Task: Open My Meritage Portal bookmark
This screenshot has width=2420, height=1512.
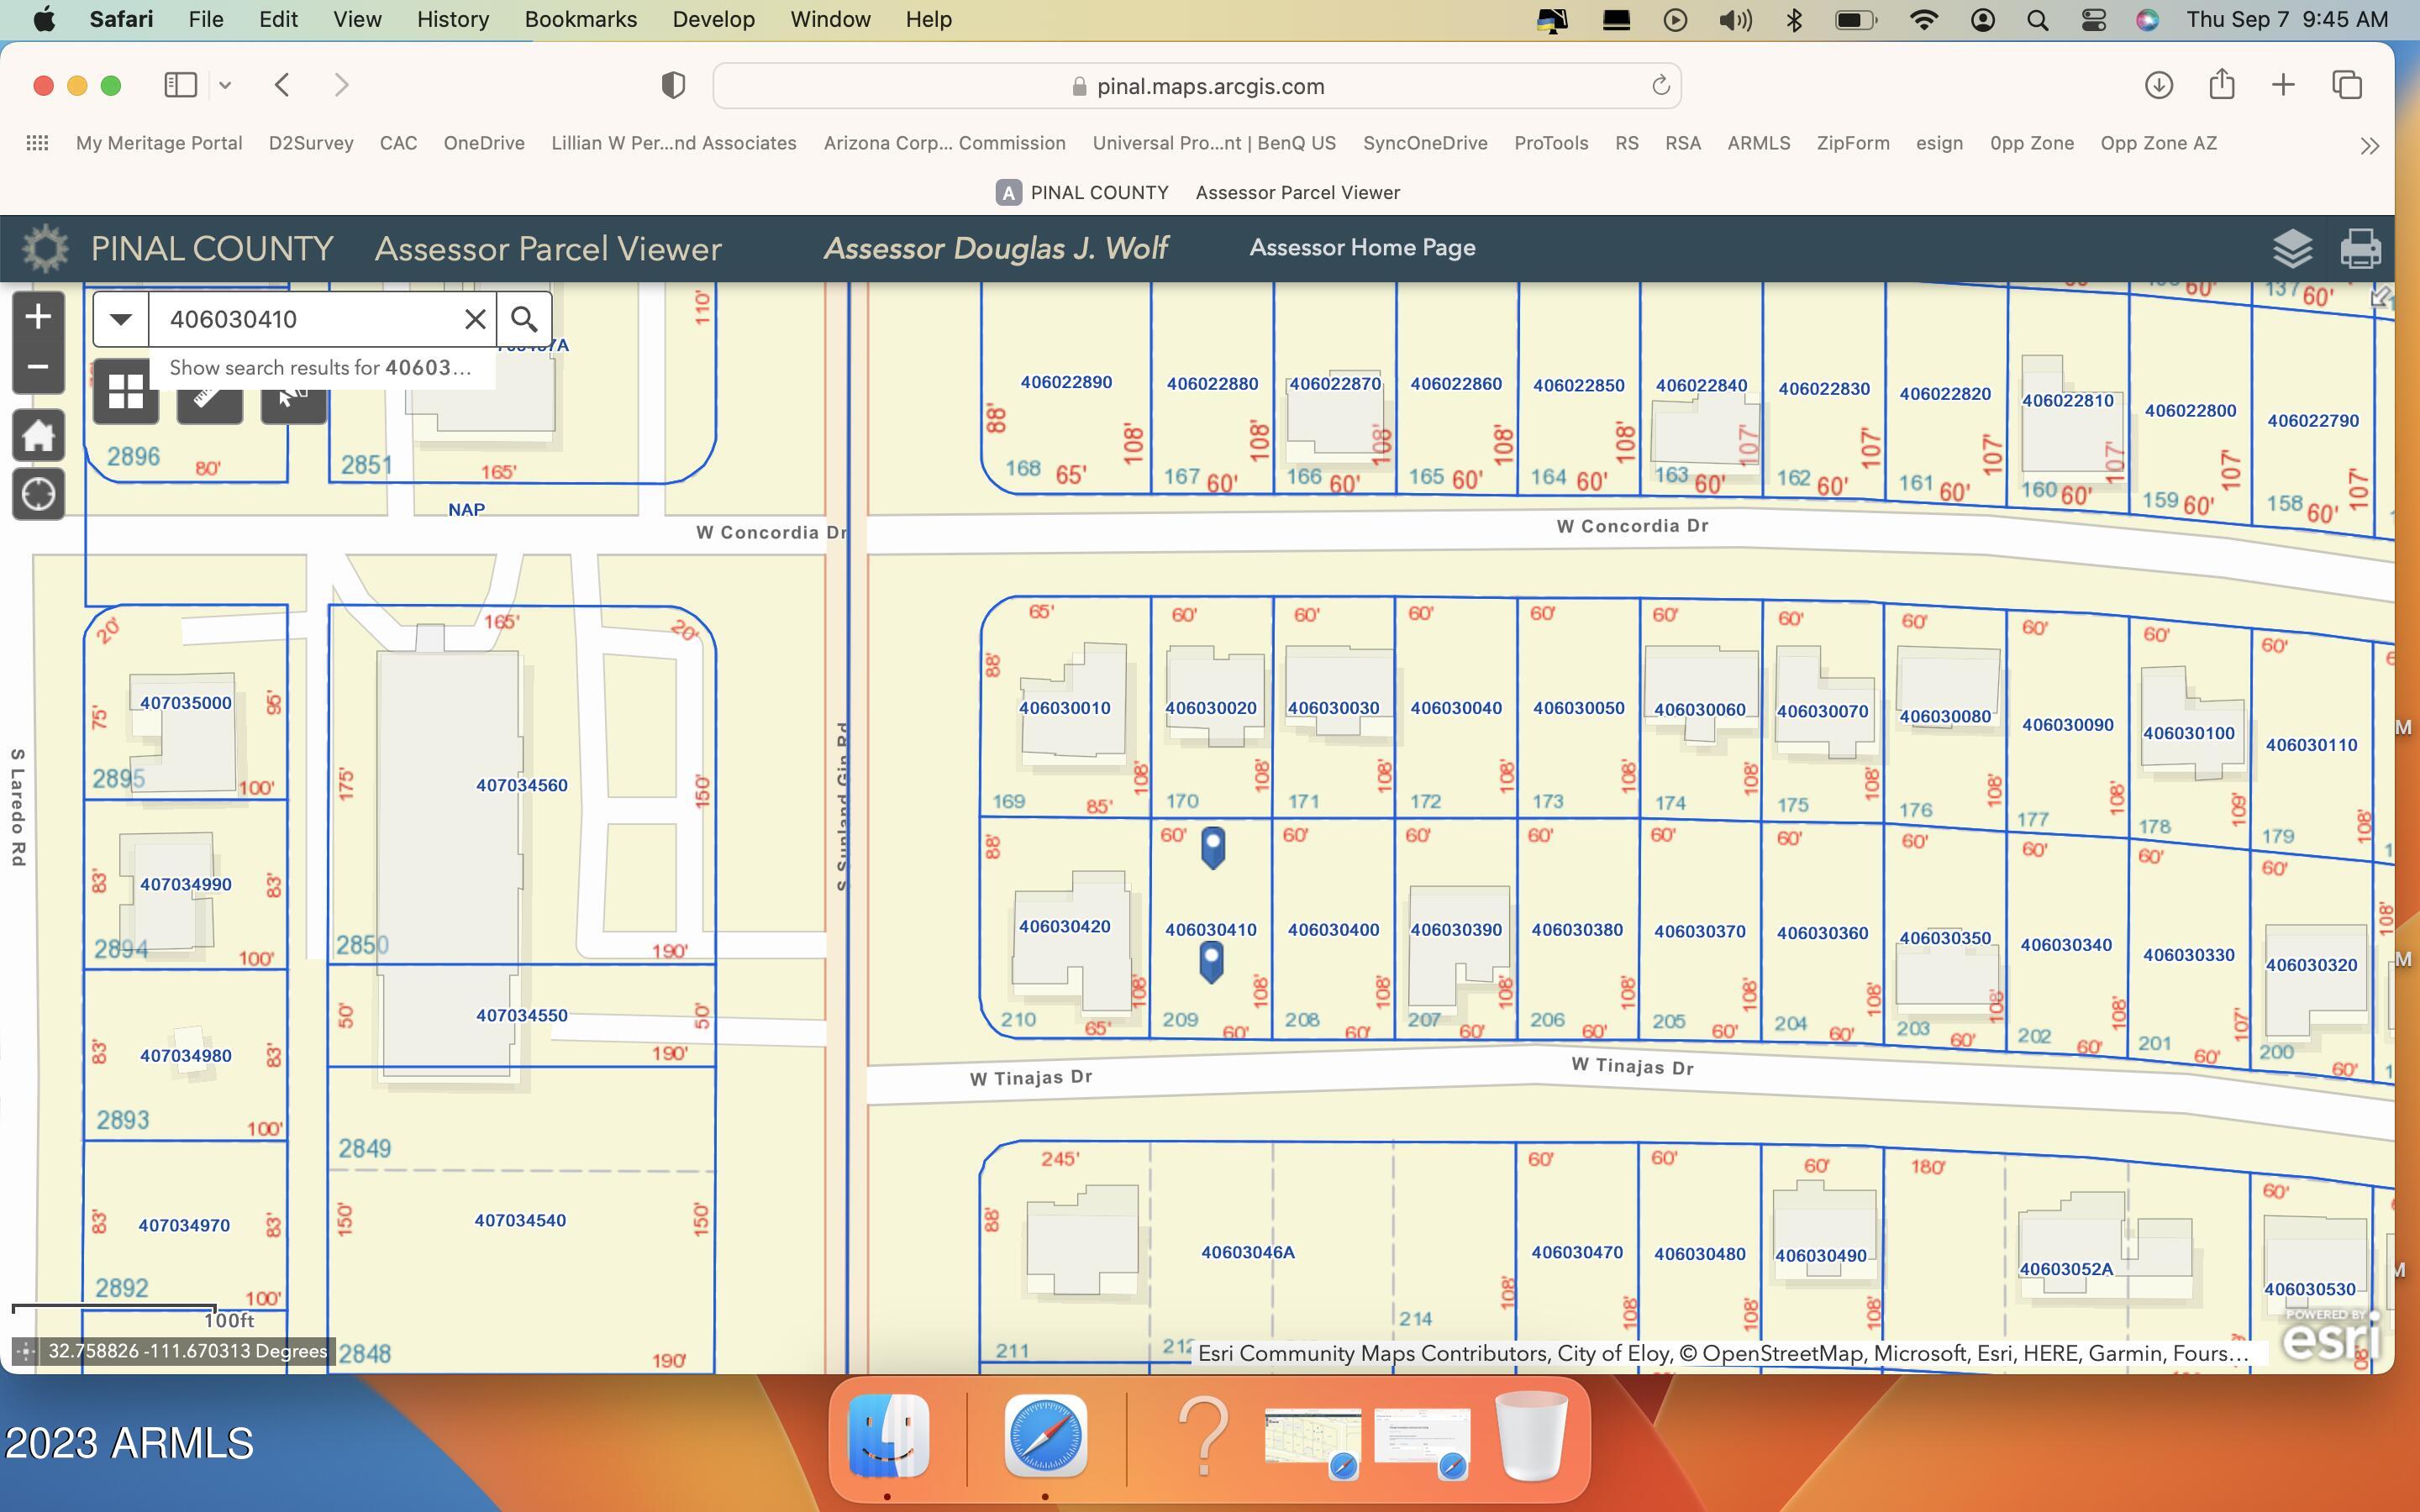Action: pos(159,143)
